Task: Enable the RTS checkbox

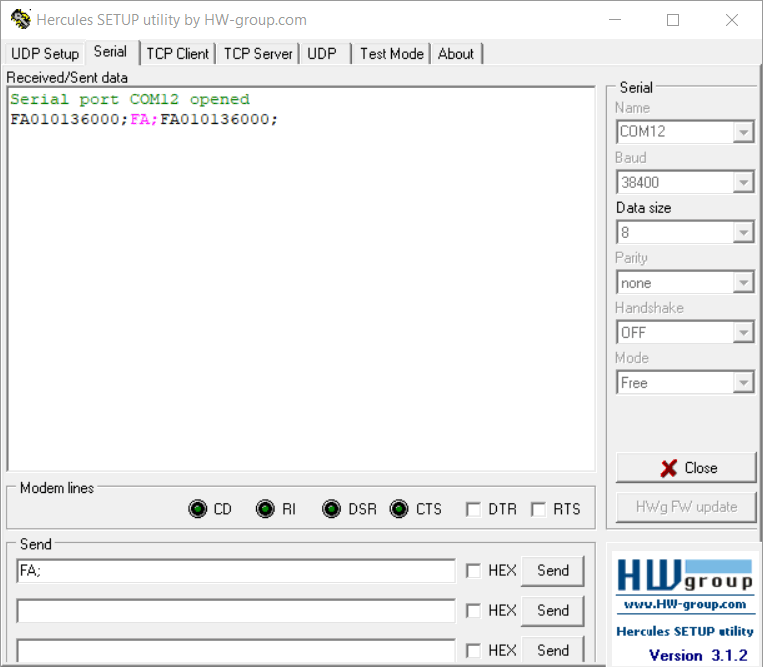Action: (x=538, y=510)
